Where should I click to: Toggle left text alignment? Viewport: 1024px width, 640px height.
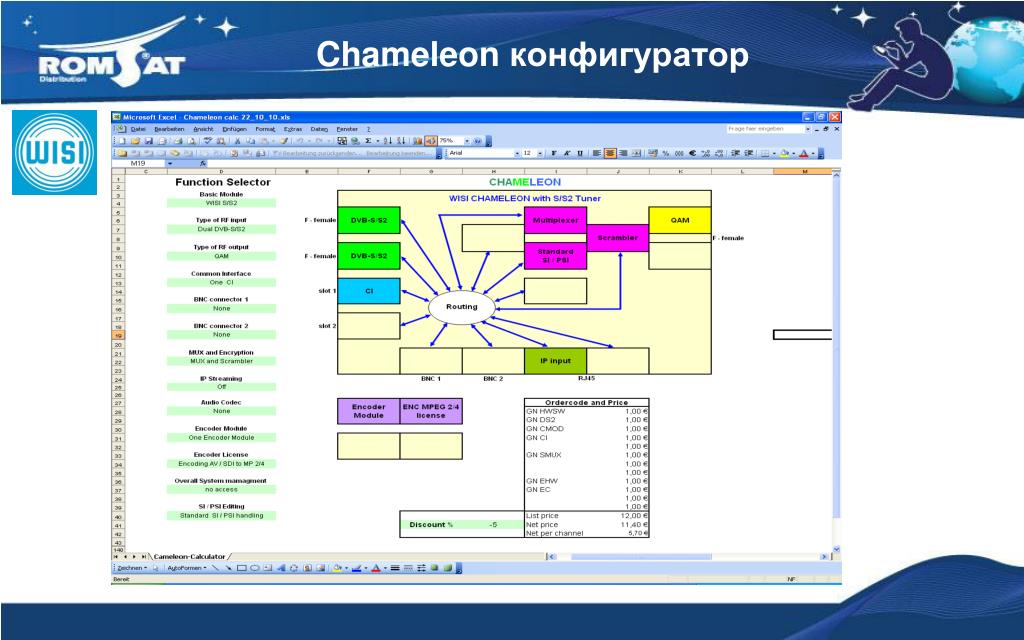coord(597,153)
